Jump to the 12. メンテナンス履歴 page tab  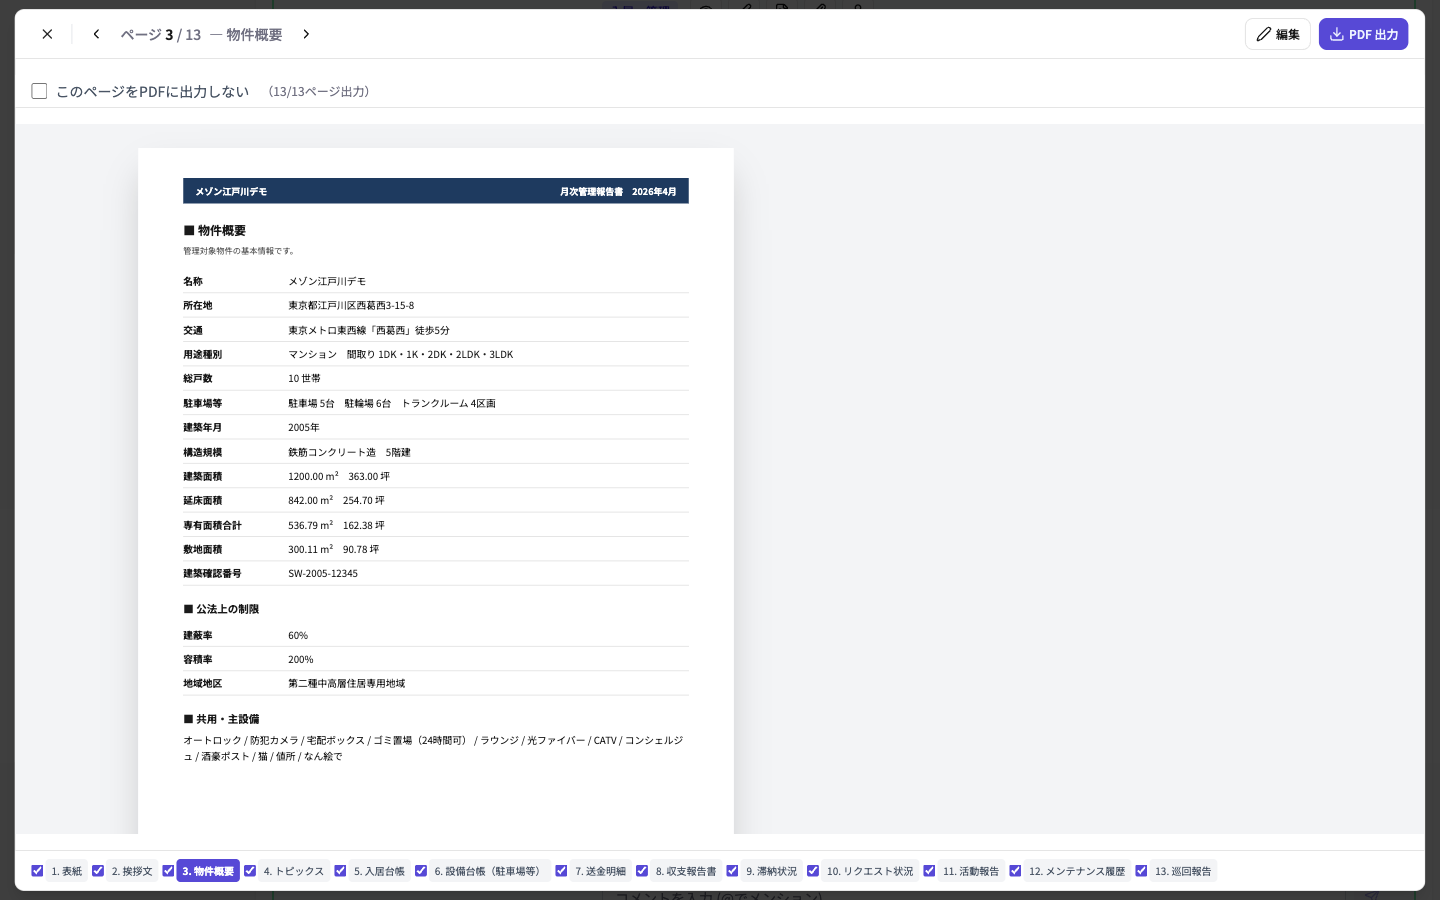(1077, 871)
